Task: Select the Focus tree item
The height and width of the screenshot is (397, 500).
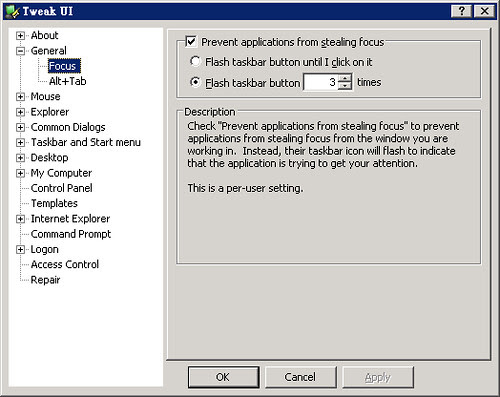Action: point(64,66)
